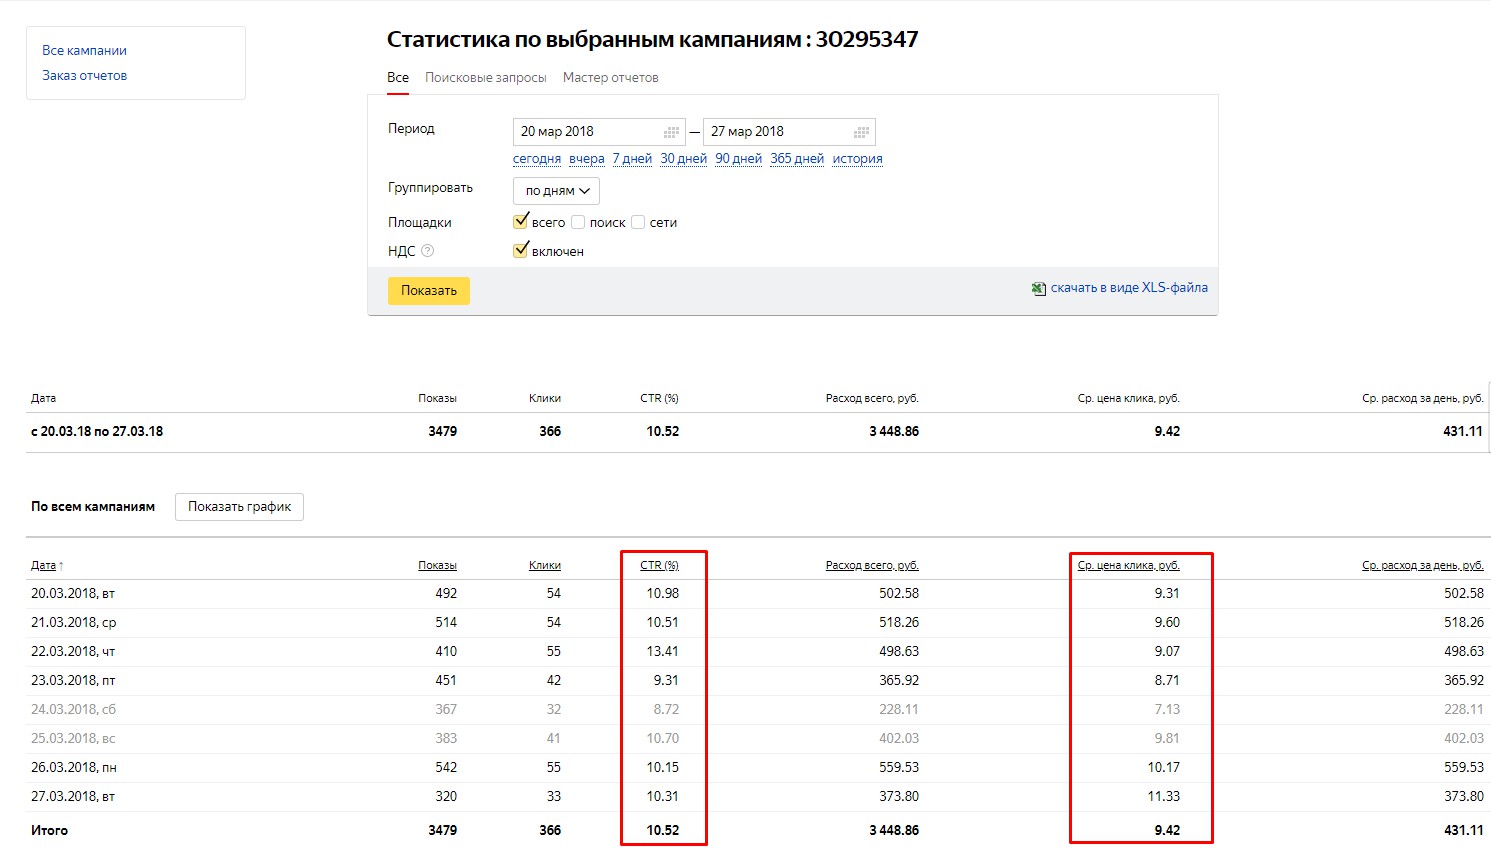Viewport: 1491px width, 850px height.
Task: Click the '23.03.2018, пт' date cell
Action: click(x=73, y=681)
